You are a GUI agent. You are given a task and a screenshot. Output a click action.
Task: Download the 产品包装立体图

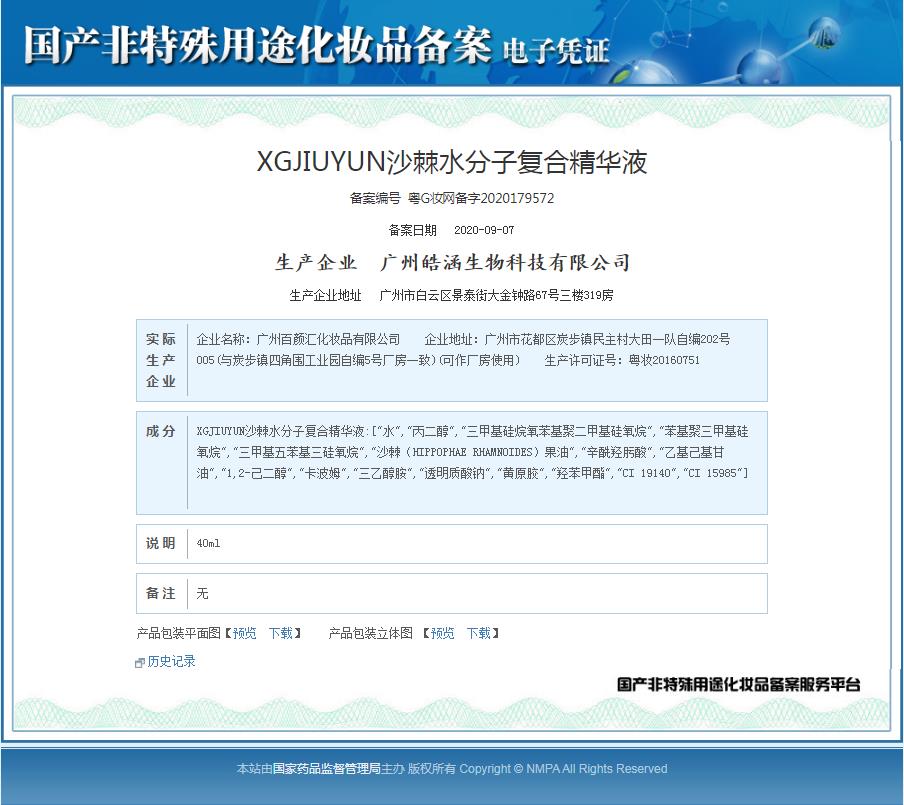click(478, 633)
